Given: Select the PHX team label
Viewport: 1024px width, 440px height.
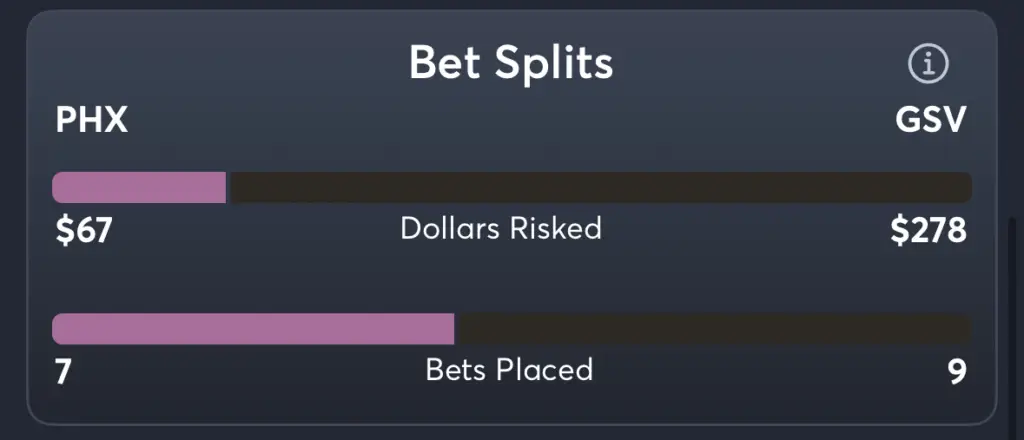Looking at the screenshot, I should [91, 121].
